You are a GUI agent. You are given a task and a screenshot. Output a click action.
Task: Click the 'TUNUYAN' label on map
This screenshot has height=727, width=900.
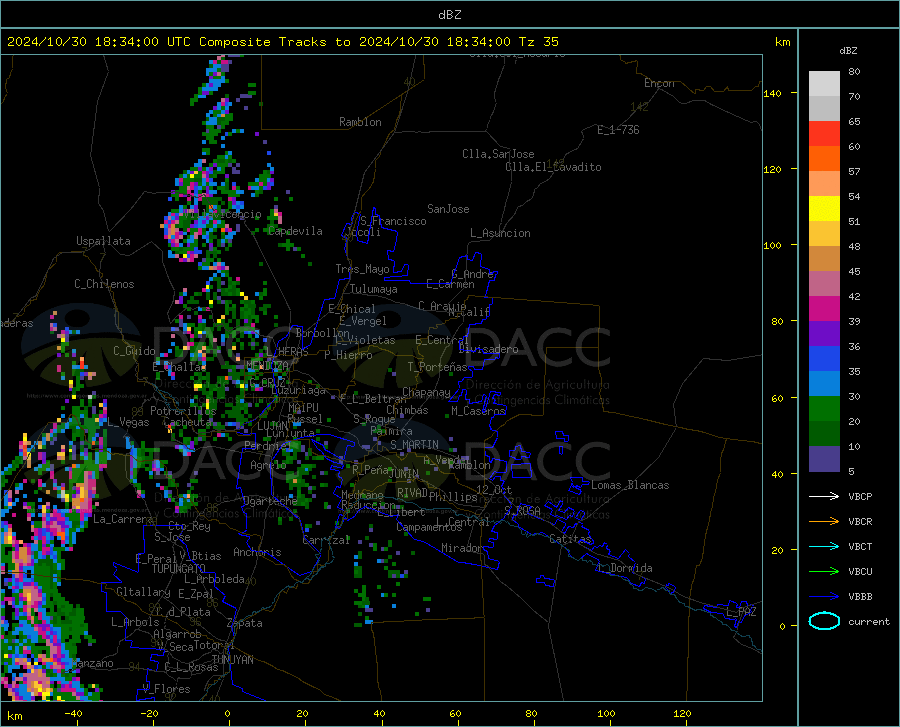click(232, 660)
